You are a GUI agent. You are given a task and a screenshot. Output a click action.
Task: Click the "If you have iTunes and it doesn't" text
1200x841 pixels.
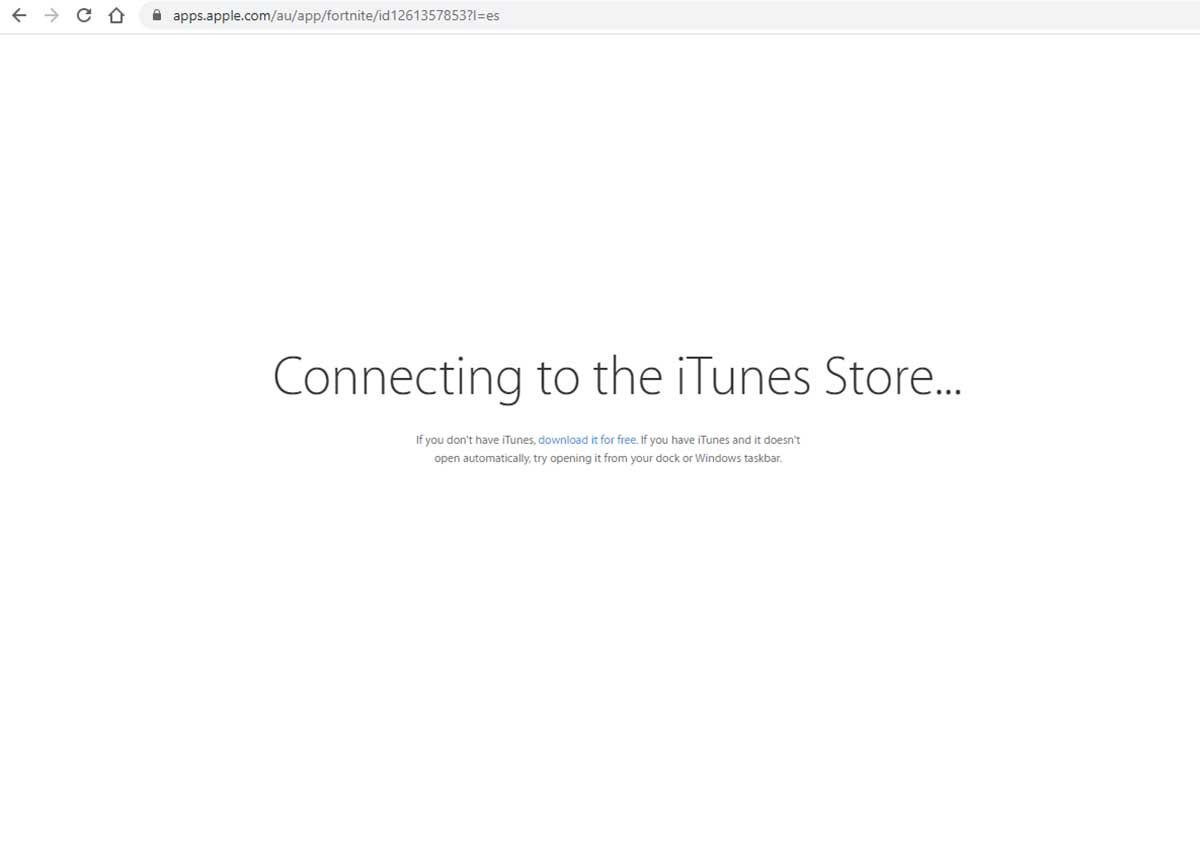coord(720,440)
